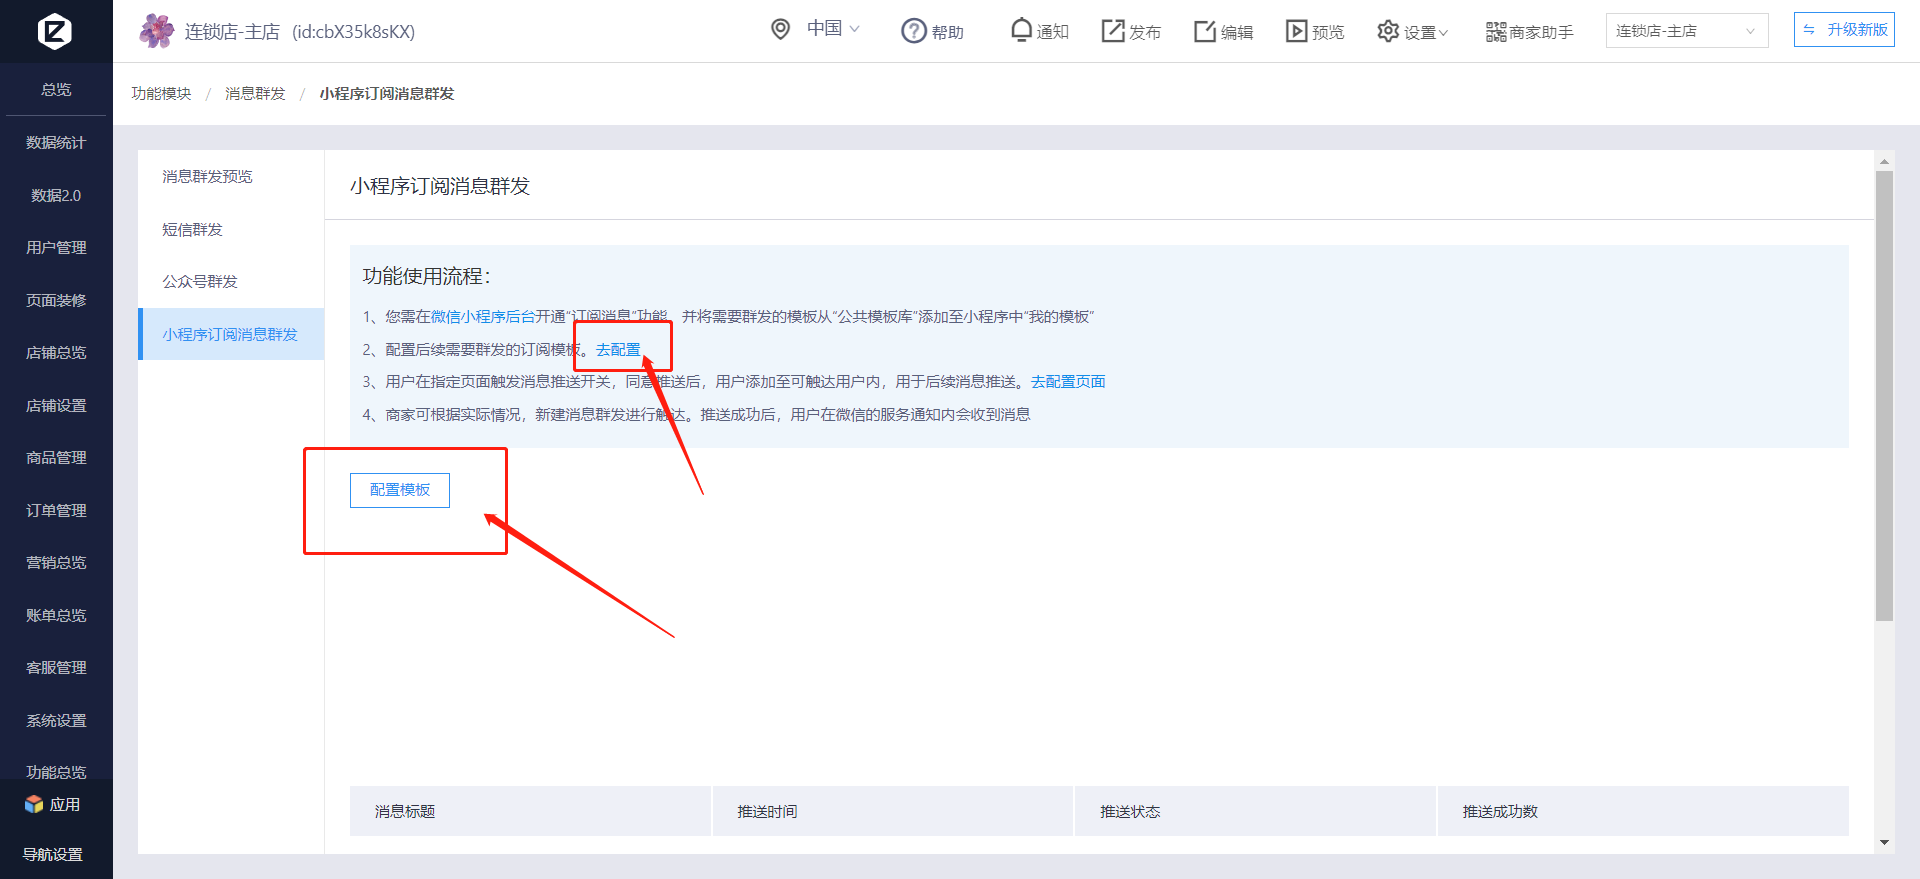Viewport: 1920px width, 879px height.
Task: Click the scrollbar up arrow
Action: pyautogui.click(x=1884, y=161)
